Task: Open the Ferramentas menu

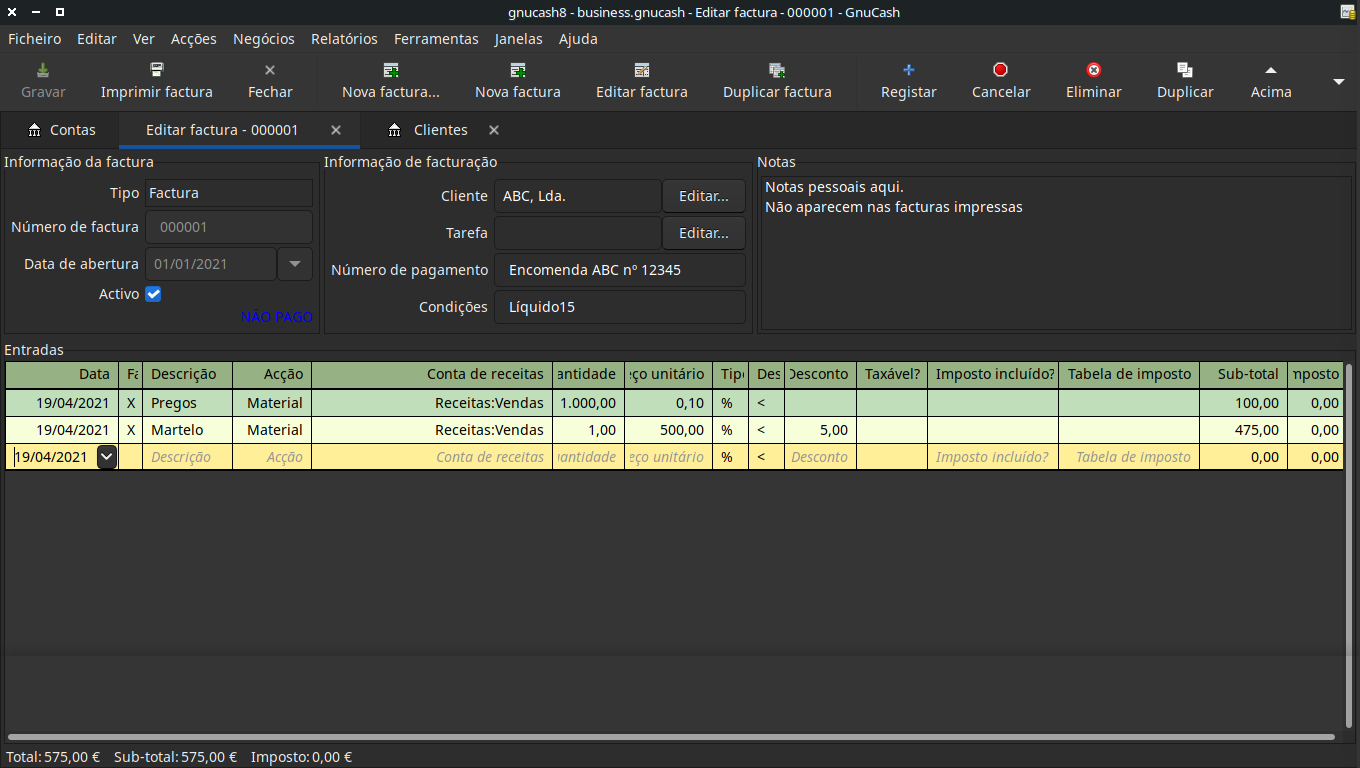Action: click(436, 39)
